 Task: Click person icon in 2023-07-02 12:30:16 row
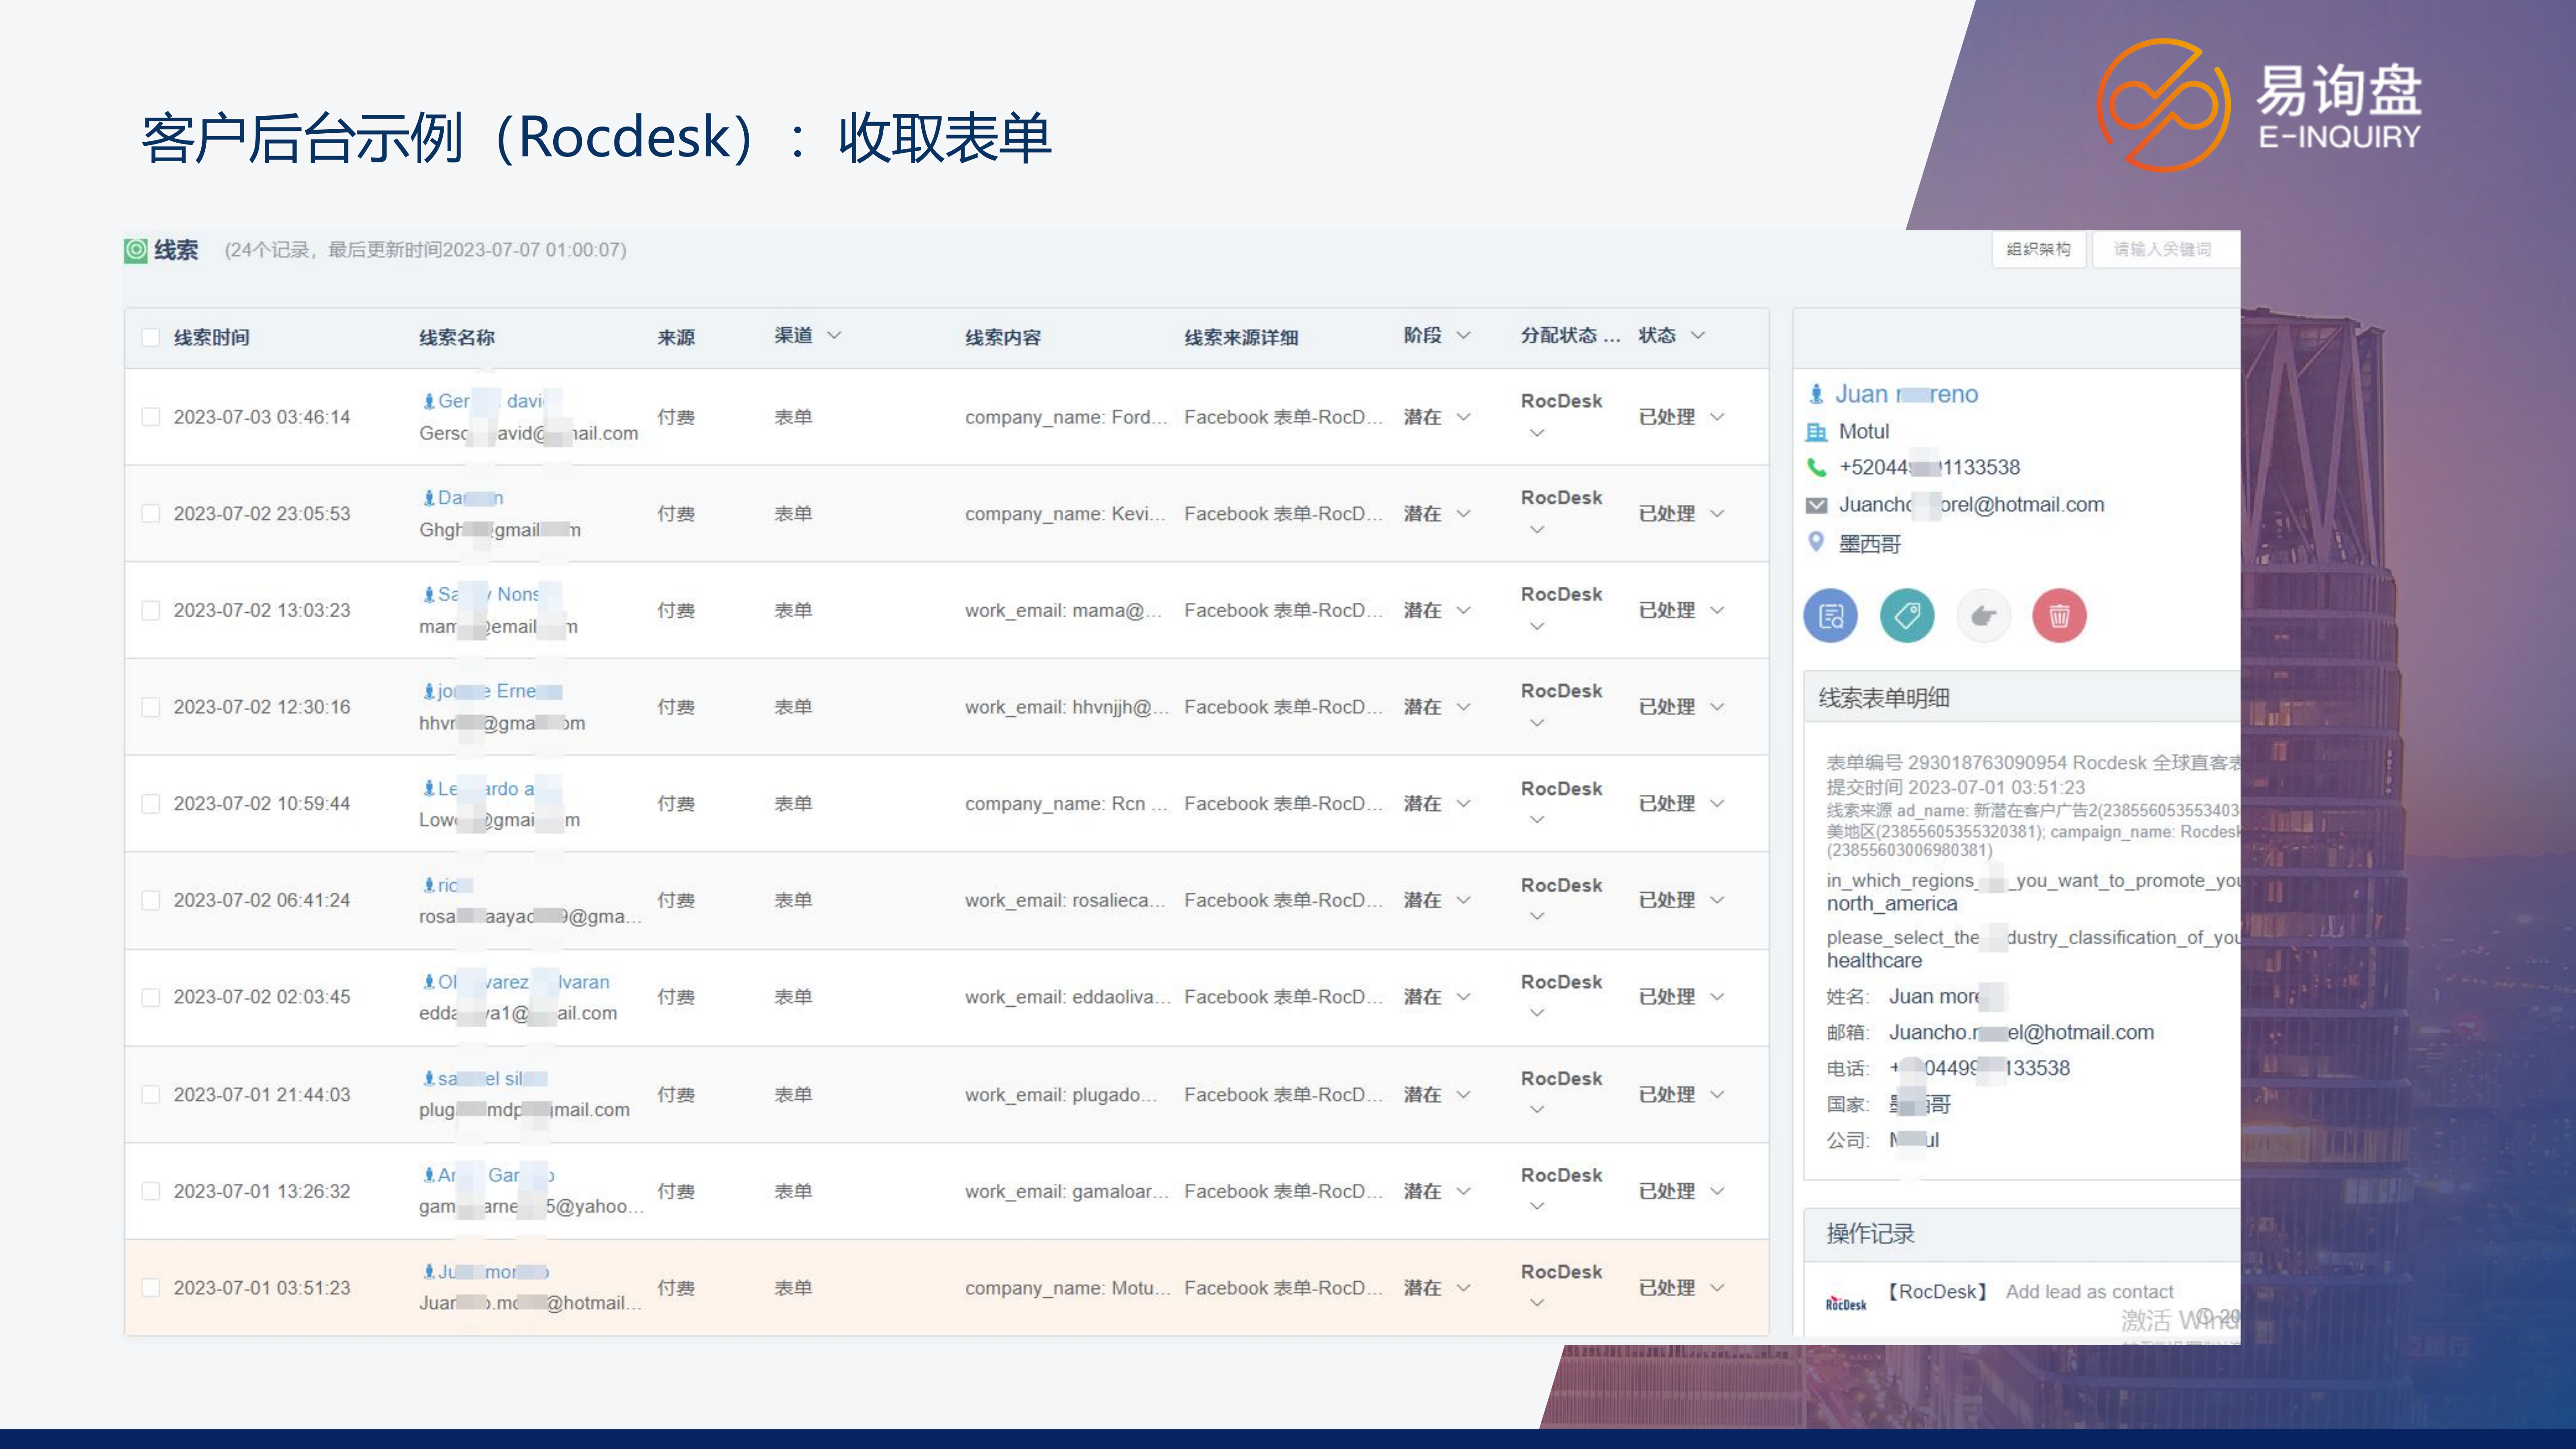tap(428, 691)
